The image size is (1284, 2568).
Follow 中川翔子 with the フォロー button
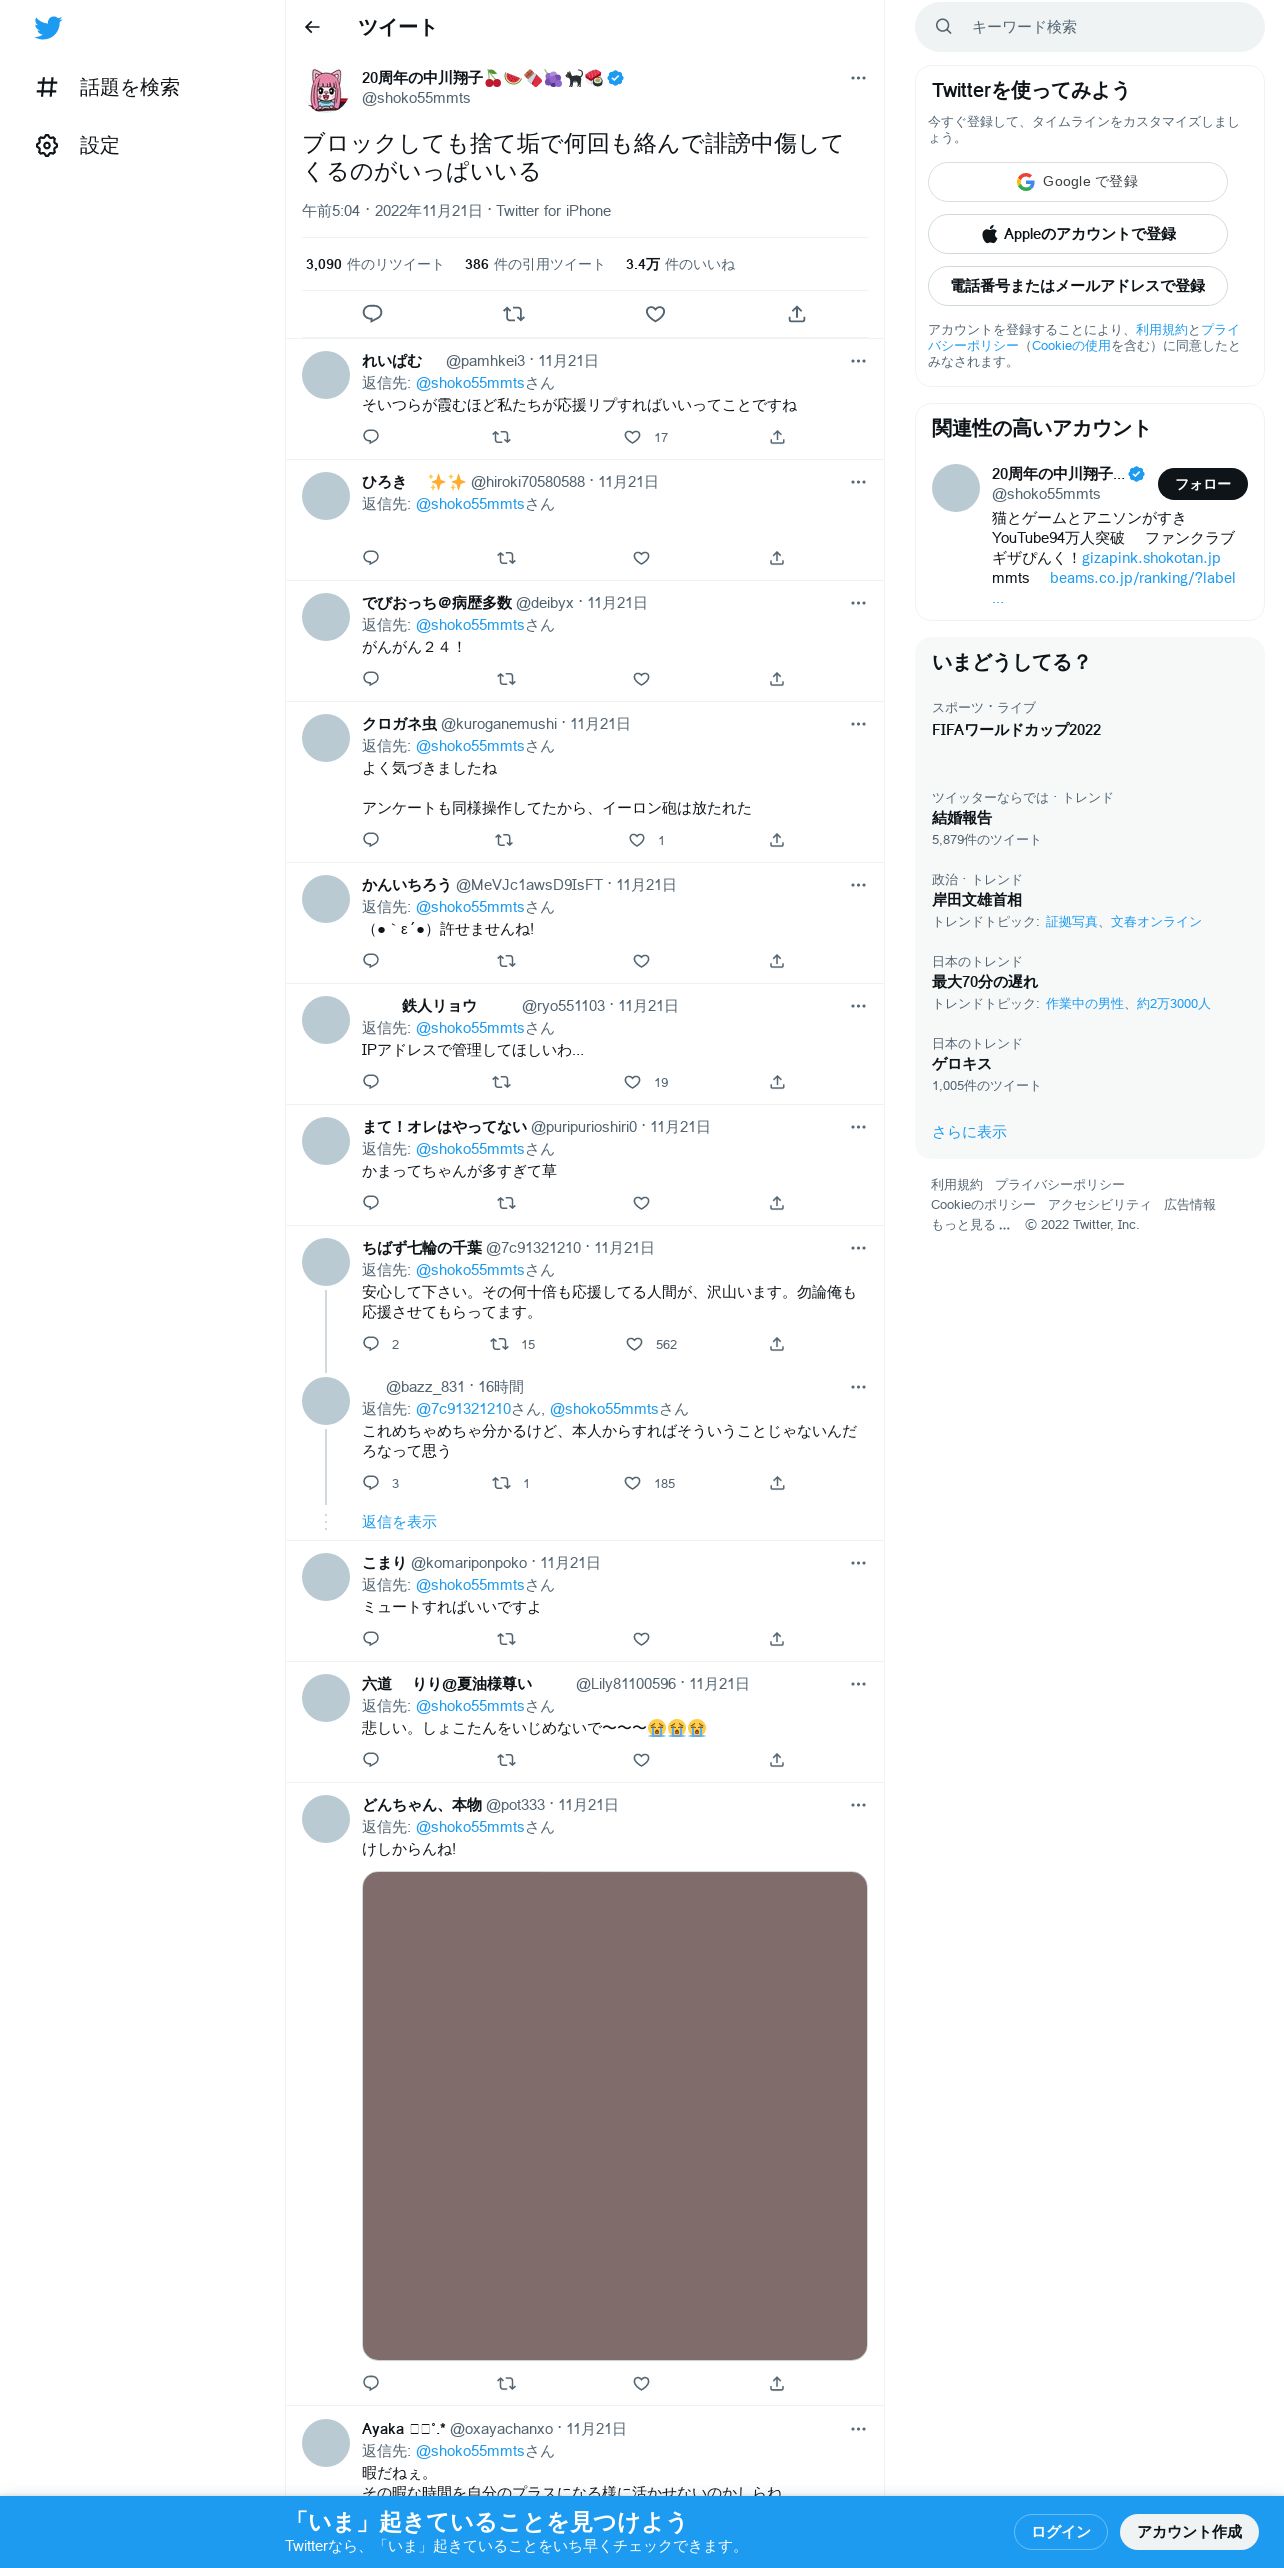click(x=1202, y=484)
